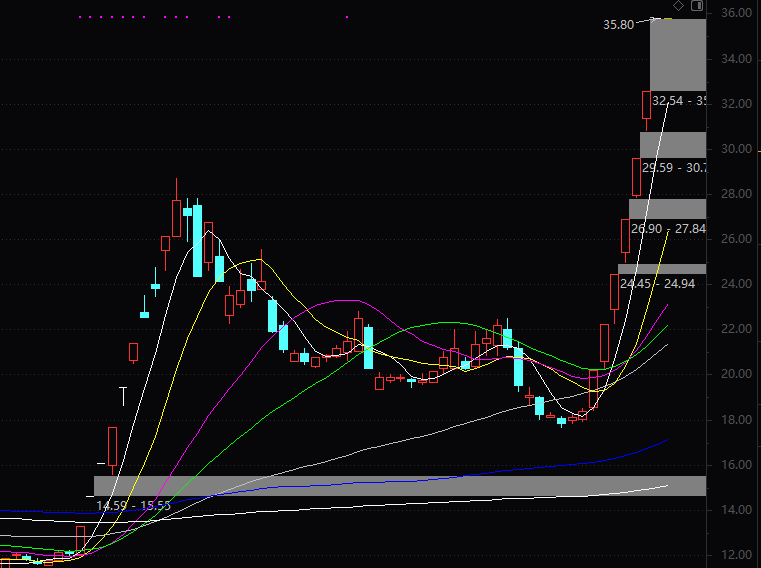The width and height of the screenshot is (761, 568).
Task: Click the 16.00 price axis label
Action: pyautogui.click(x=736, y=465)
